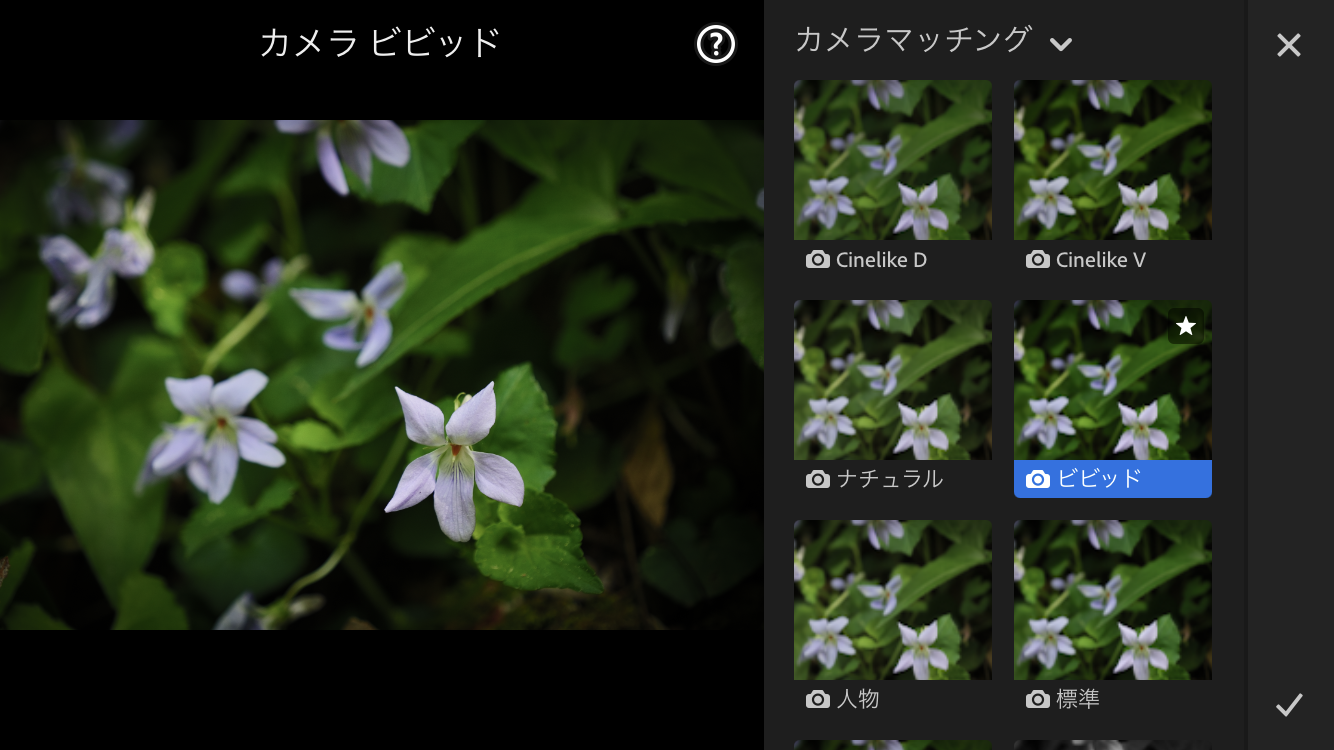Choose the ビビッド profile thumbnail
This screenshot has height=750, width=1334.
1113,380
